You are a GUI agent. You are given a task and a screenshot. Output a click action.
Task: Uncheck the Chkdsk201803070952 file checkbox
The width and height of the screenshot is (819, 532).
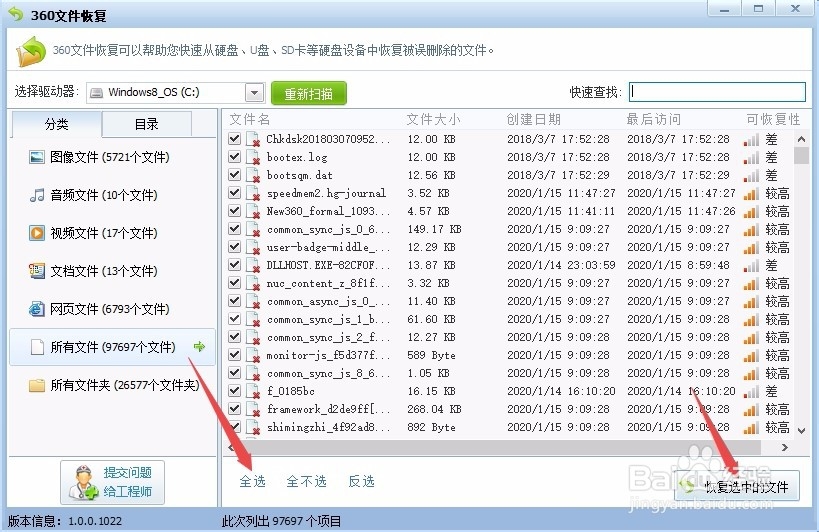point(235,139)
